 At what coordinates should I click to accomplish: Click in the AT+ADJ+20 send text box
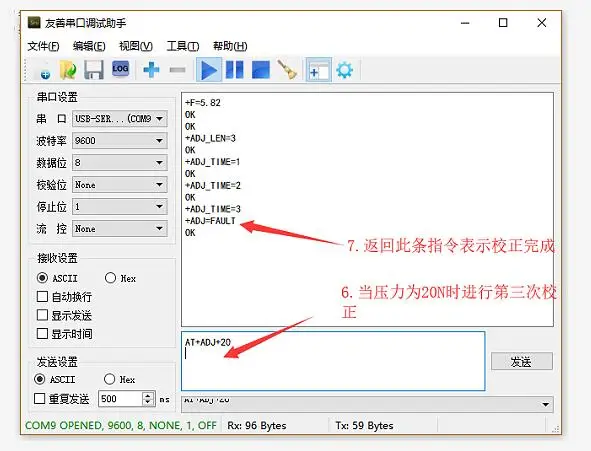pyautogui.click(x=333, y=361)
